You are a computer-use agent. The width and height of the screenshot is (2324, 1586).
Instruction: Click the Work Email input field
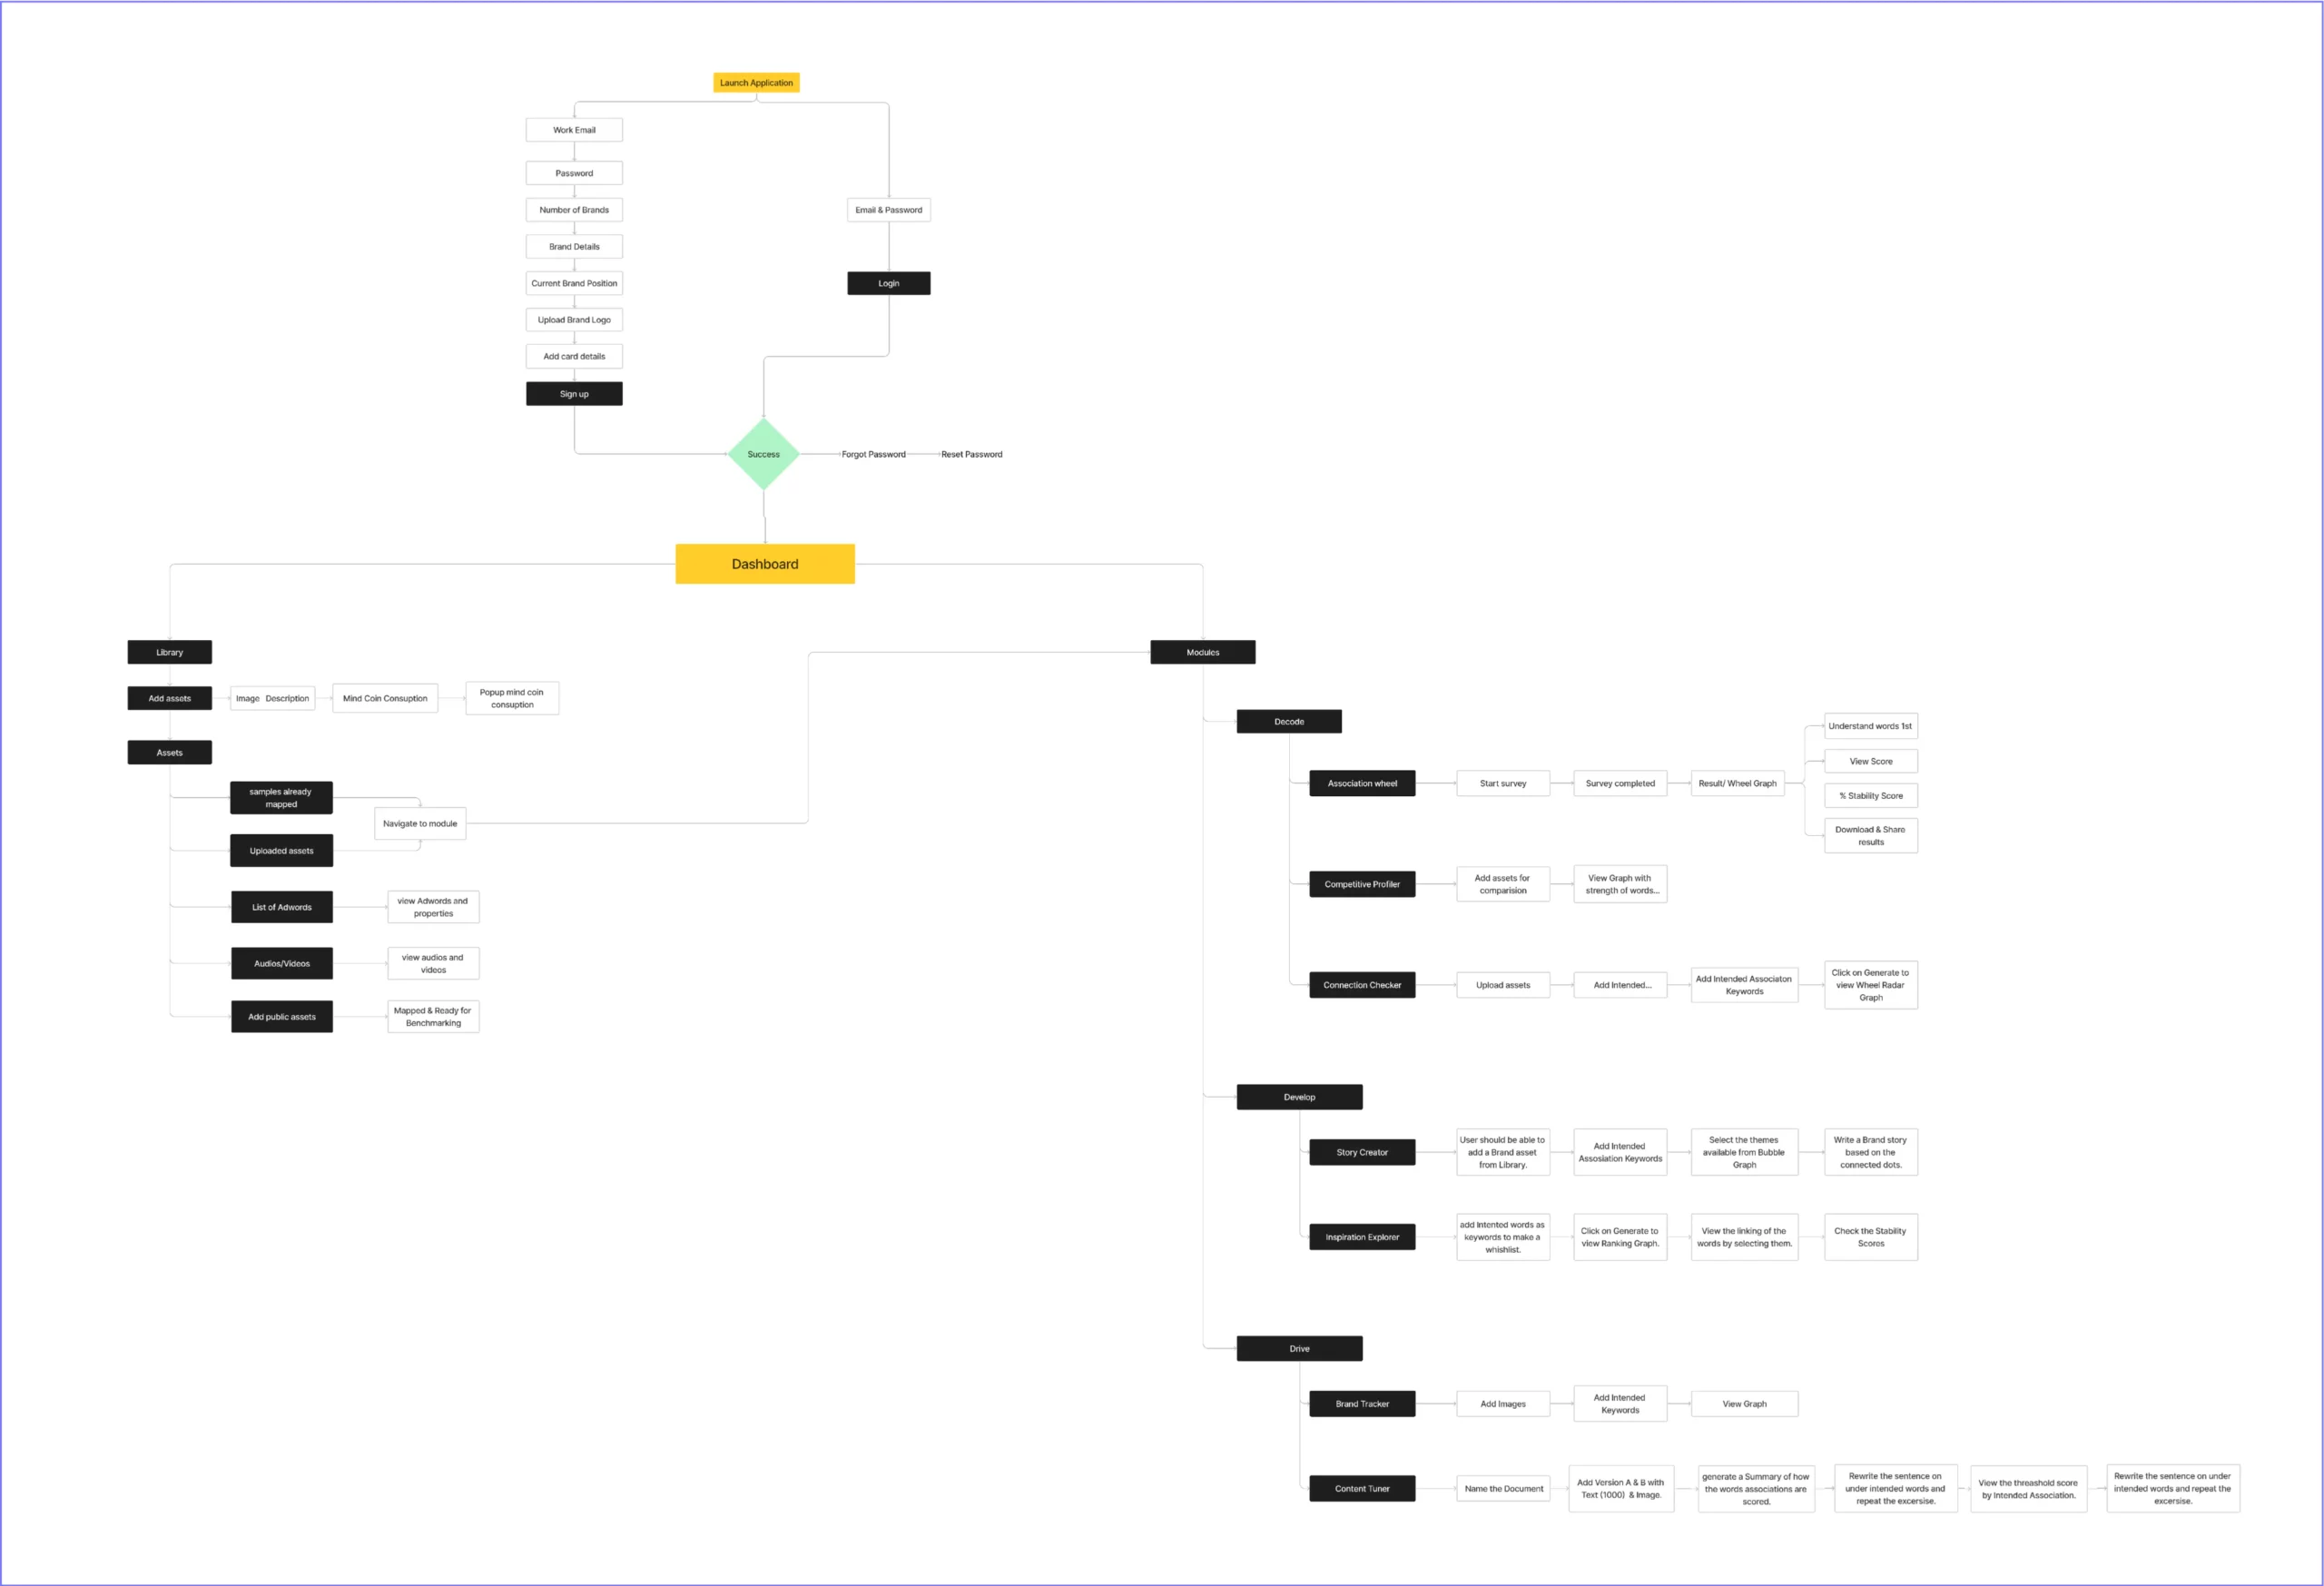pos(574,129)
